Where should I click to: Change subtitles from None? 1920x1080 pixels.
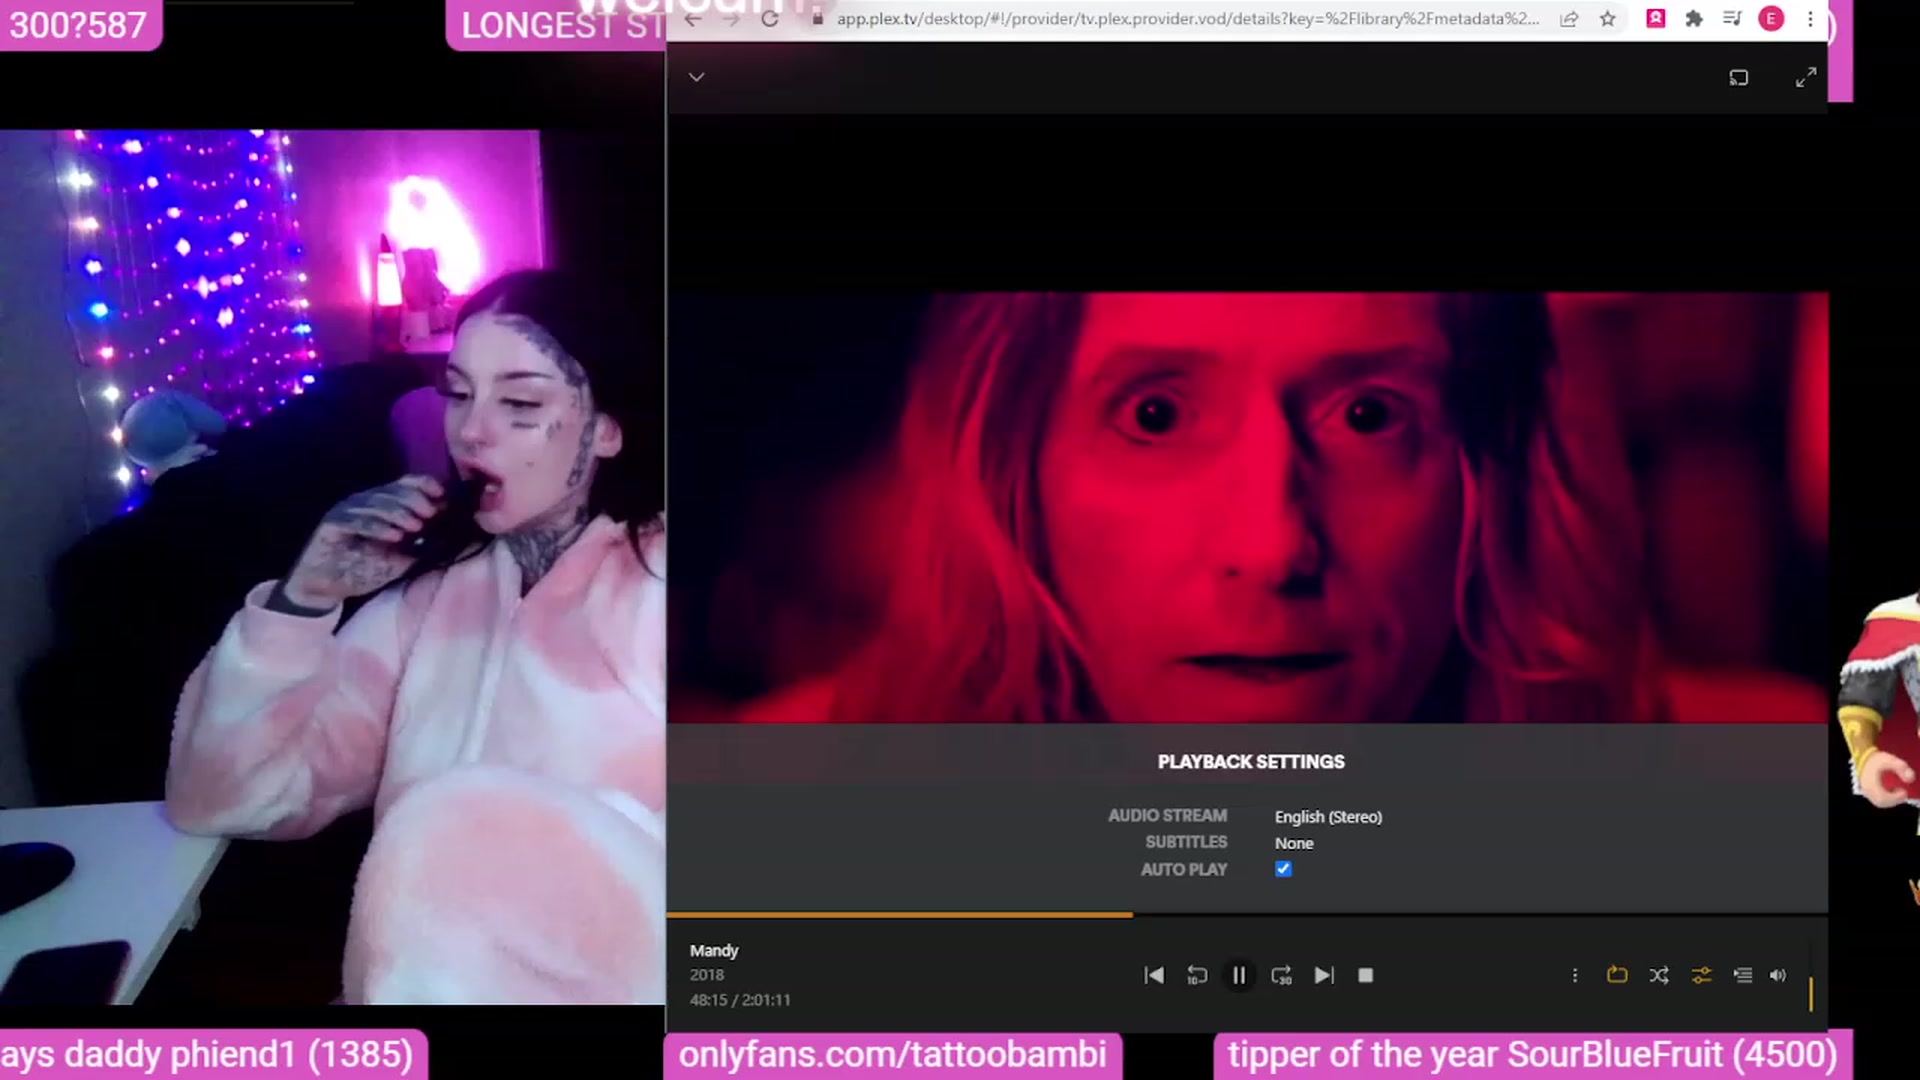point(1294,843)
